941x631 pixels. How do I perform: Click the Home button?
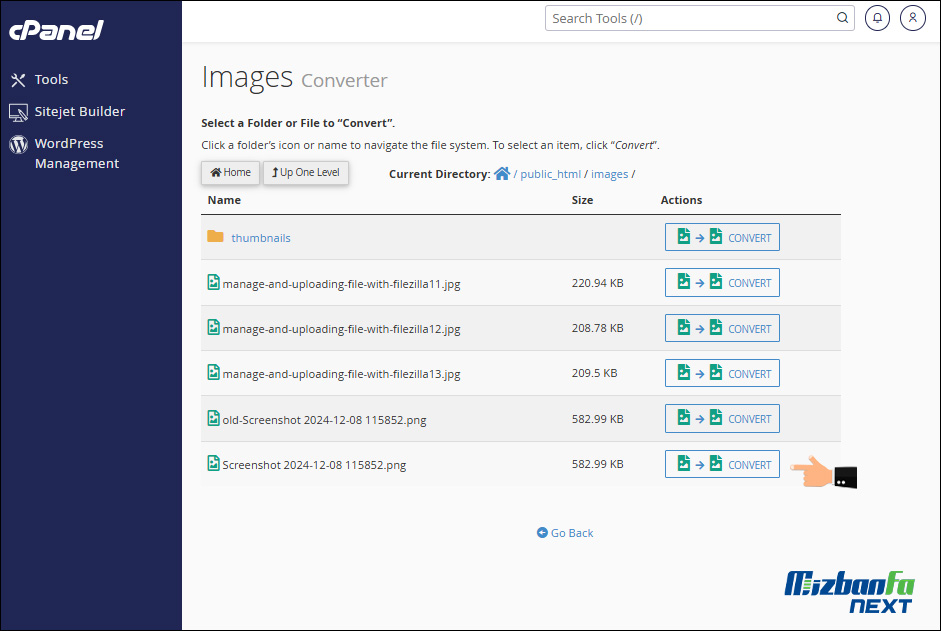click(230, 173)
